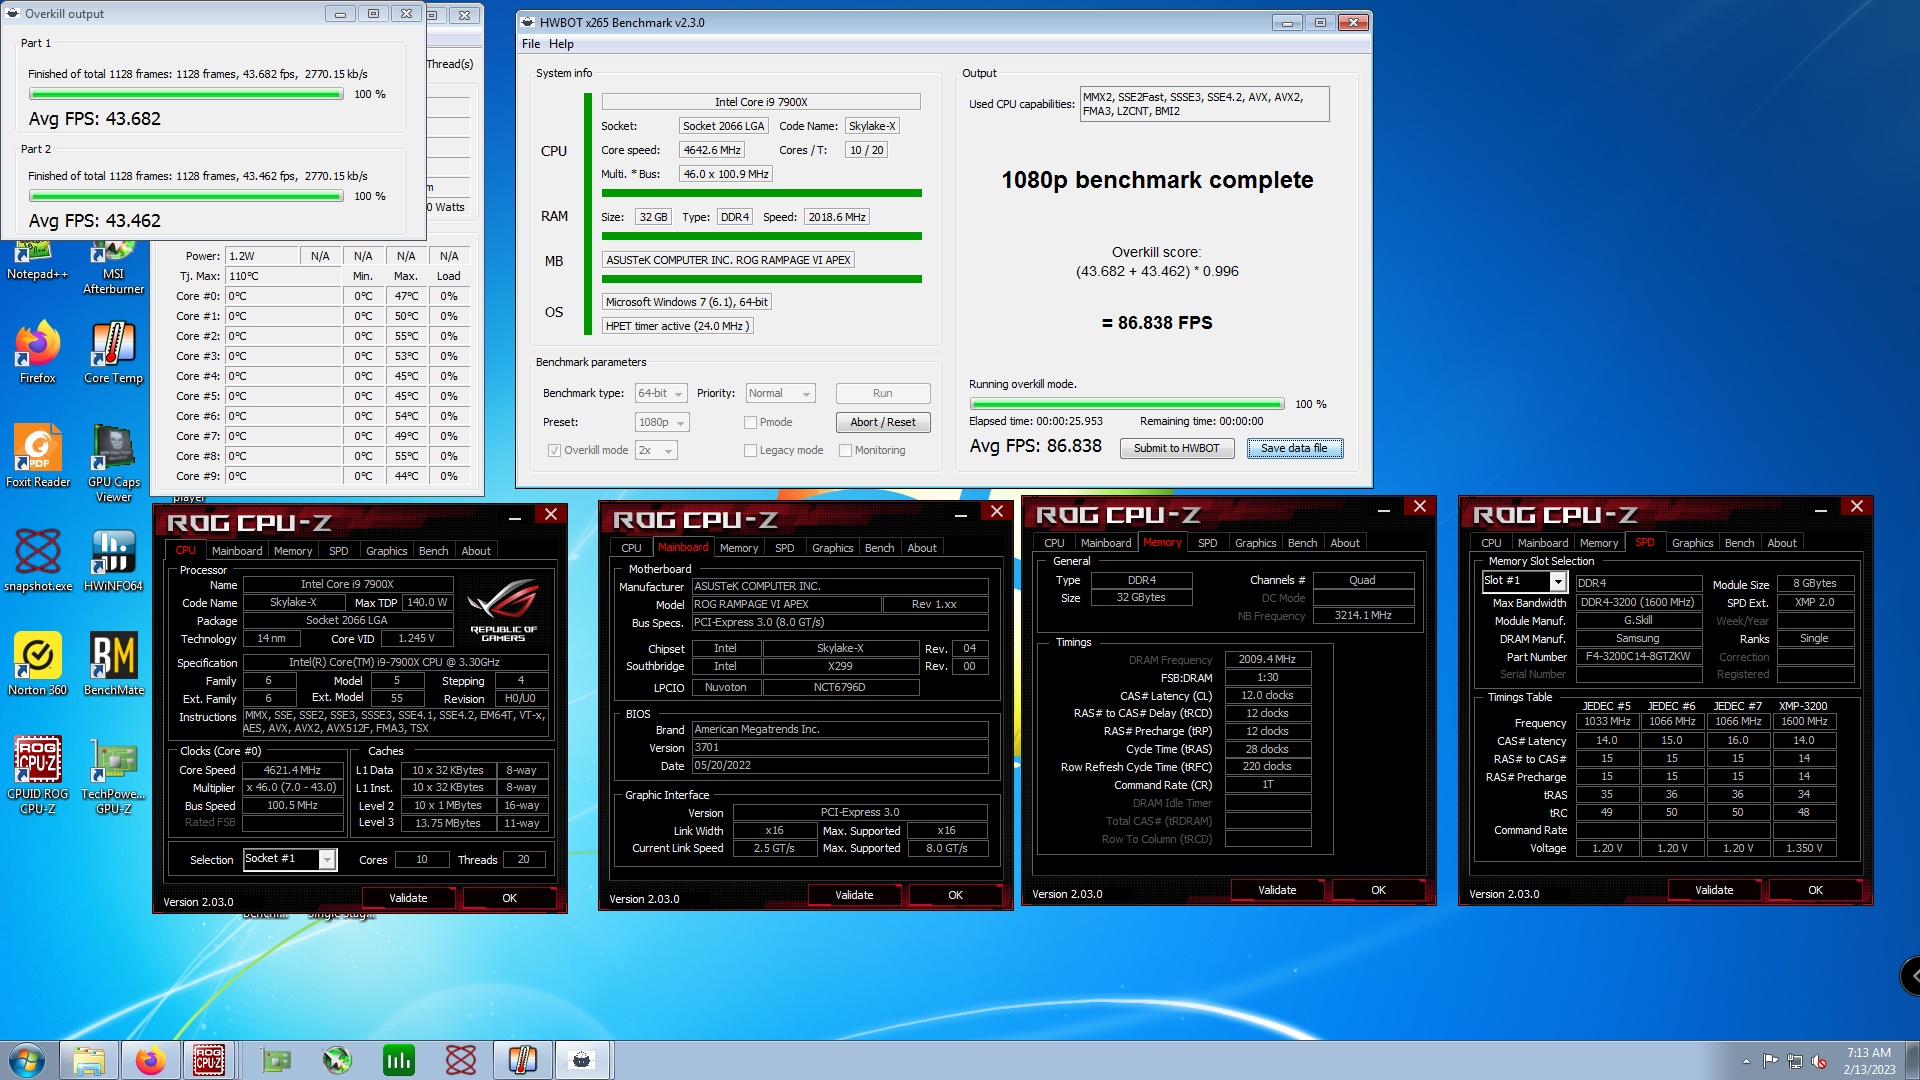This screenshot has width=1920, height=1080.
Task: Open the SPD tab in first CPU-Z window
Action: (338, 551)
